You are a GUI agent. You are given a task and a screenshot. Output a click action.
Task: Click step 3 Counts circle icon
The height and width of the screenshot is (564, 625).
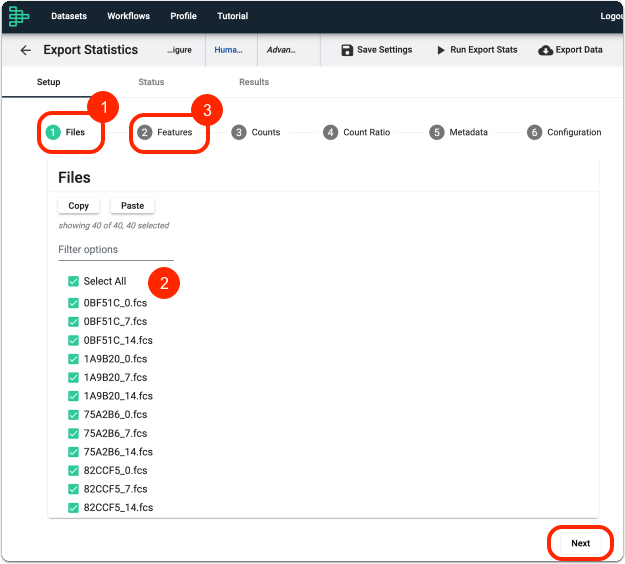pos(239,132)
